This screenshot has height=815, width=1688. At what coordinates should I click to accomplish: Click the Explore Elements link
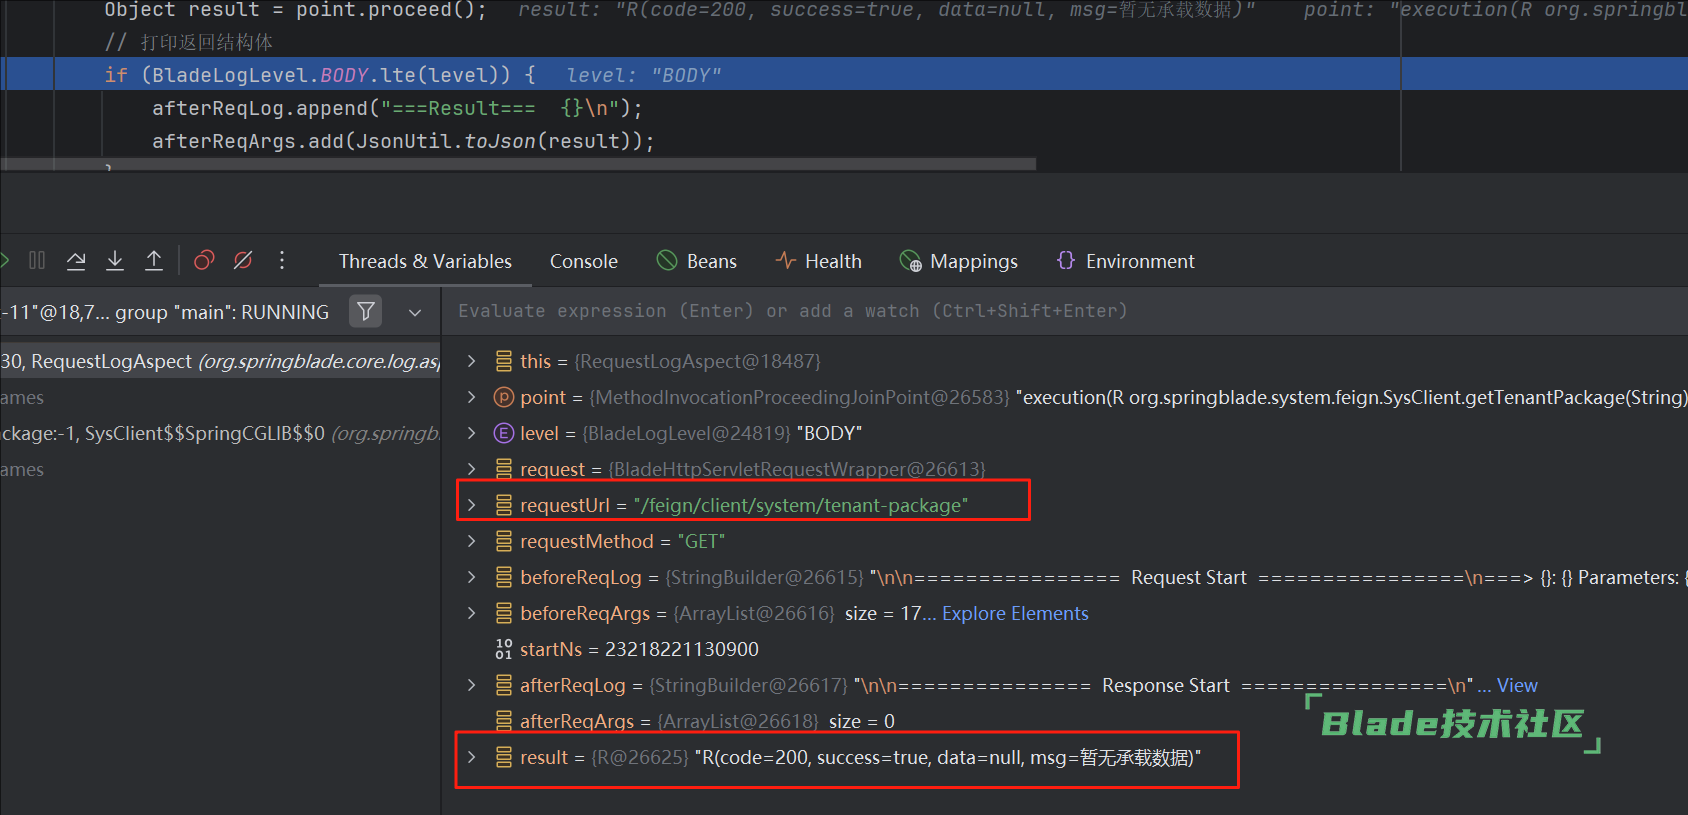[1015, 613]
